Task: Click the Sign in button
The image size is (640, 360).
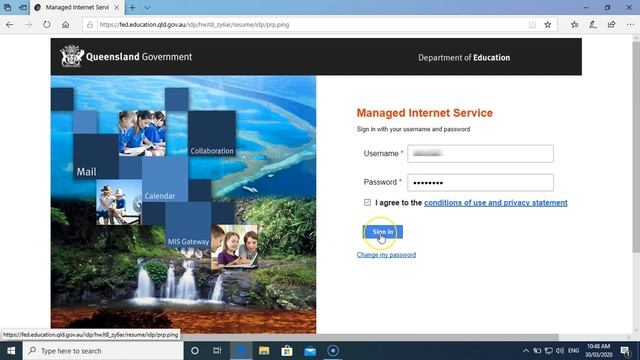Action: click(382, 232)
